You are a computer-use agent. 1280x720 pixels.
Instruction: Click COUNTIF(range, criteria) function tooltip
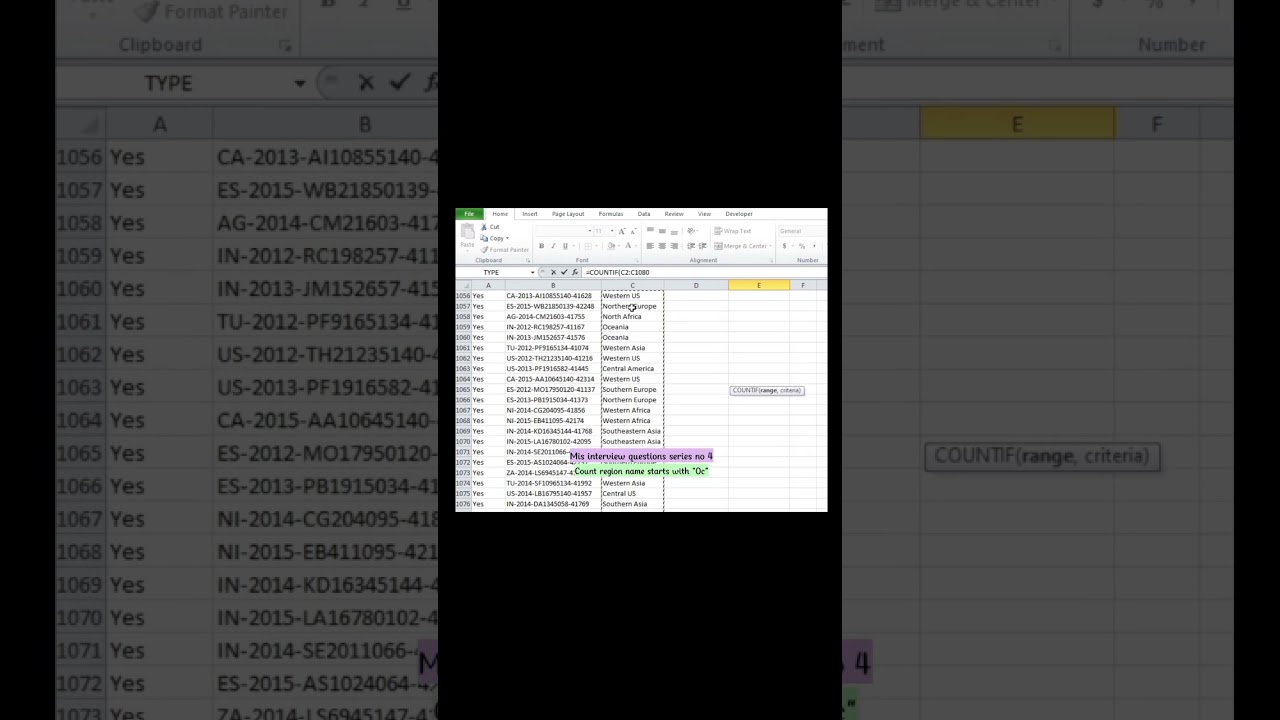click(767, 390)
